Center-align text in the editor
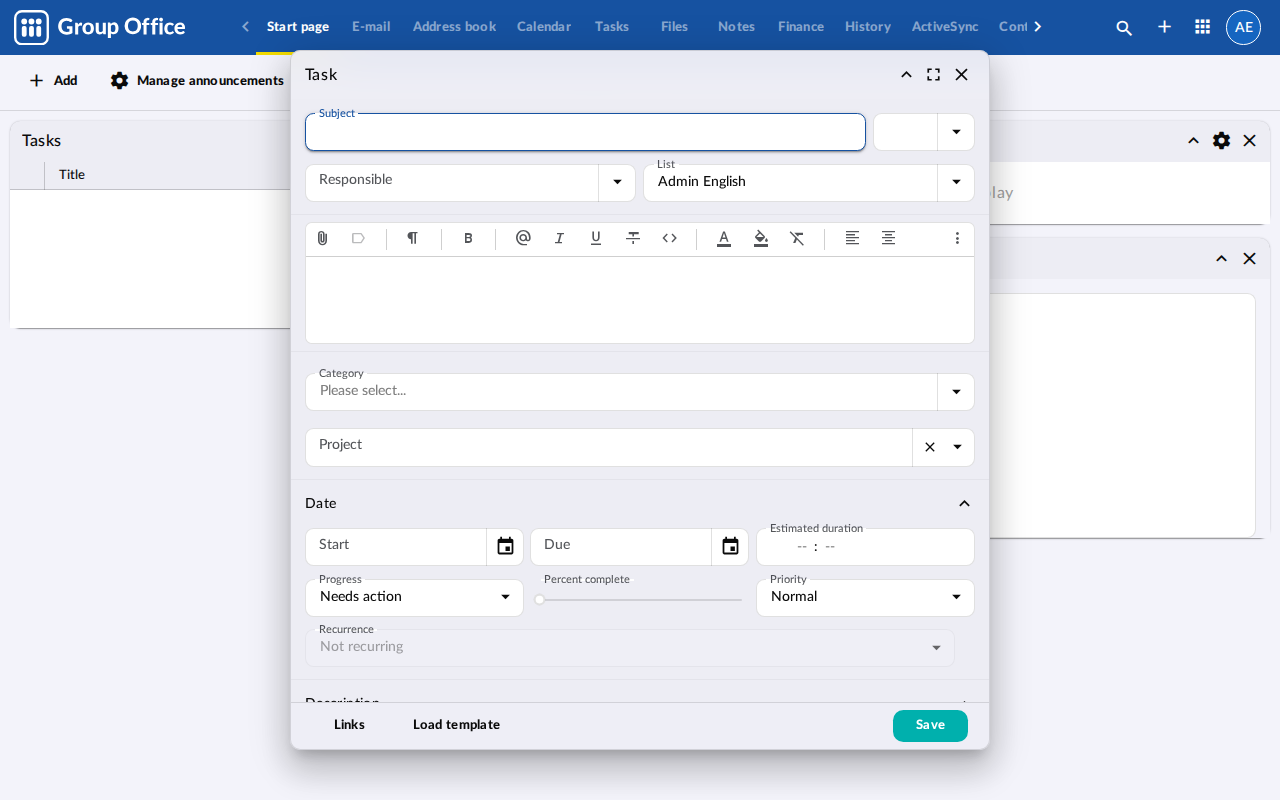Image resolution: width=1280 pixels, height=800 pixels. click(x=888, y=238)
